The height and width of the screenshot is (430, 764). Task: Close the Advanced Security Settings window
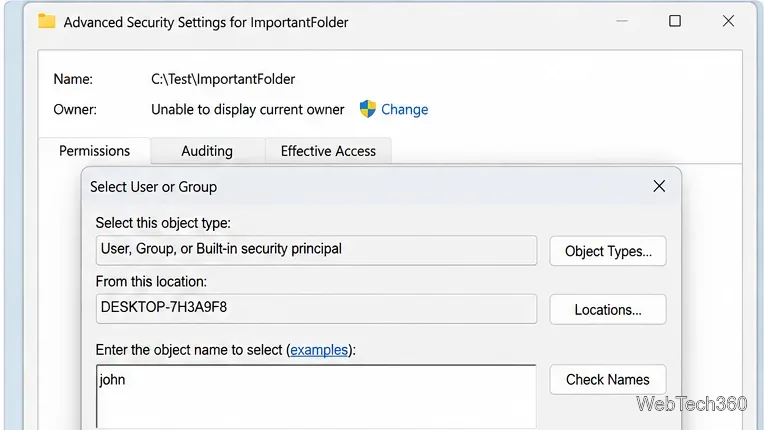[728, 21]
